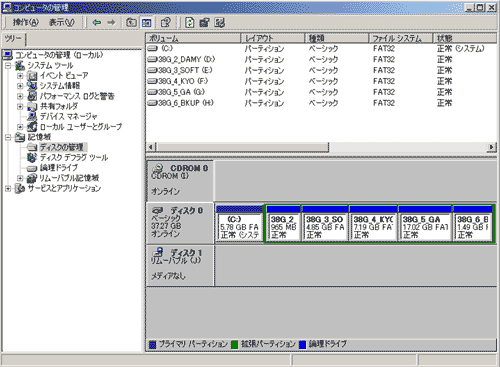Image resolution: width=500 pixels, height=367 pixels.
Task: Expand the 共有フォルダ tree node
Action: 20,107
